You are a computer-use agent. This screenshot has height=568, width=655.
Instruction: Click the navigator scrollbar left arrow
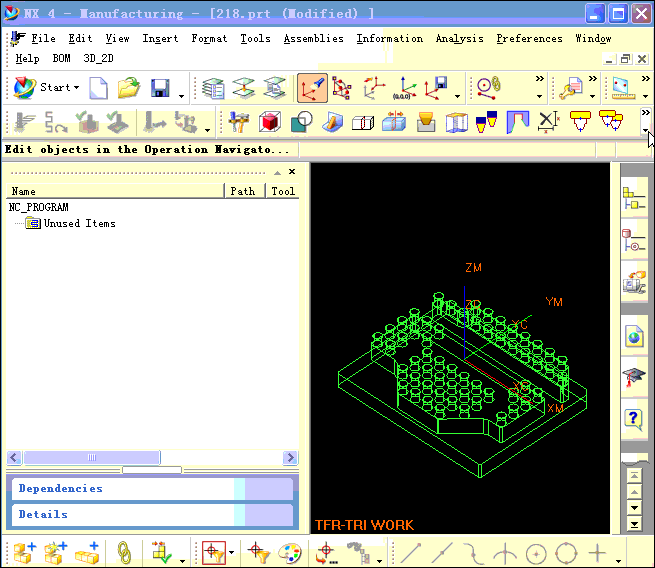pyautogui.click(x=14, y=457)
